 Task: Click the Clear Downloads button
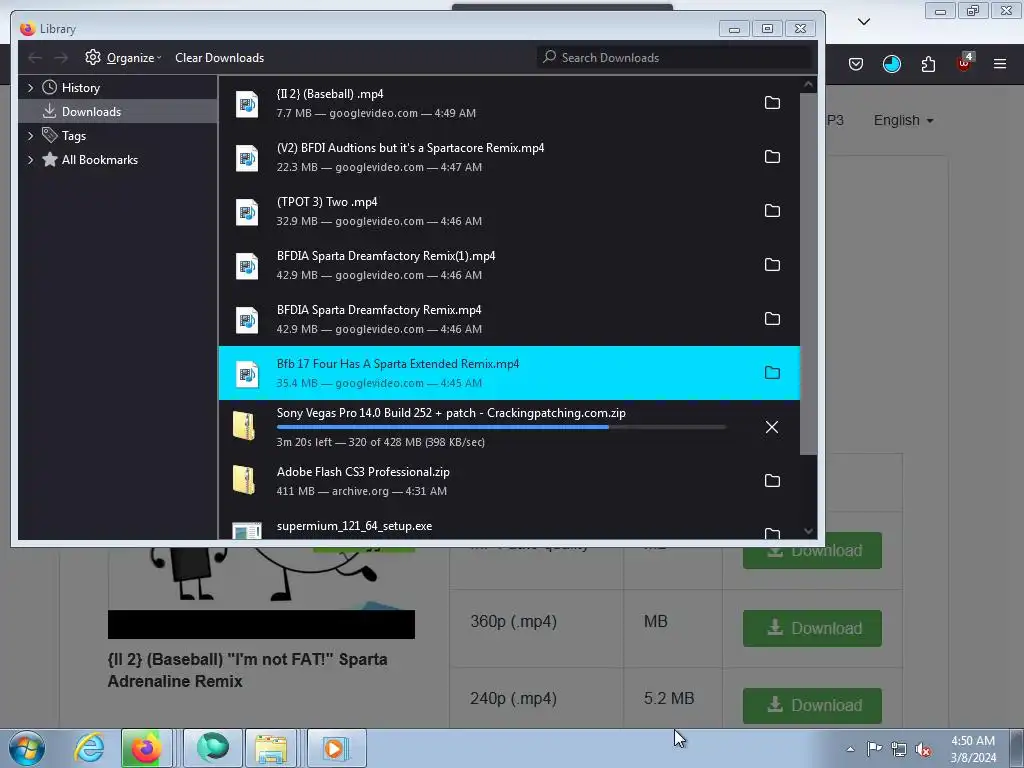pyautogui.click(x=219, y=58)
